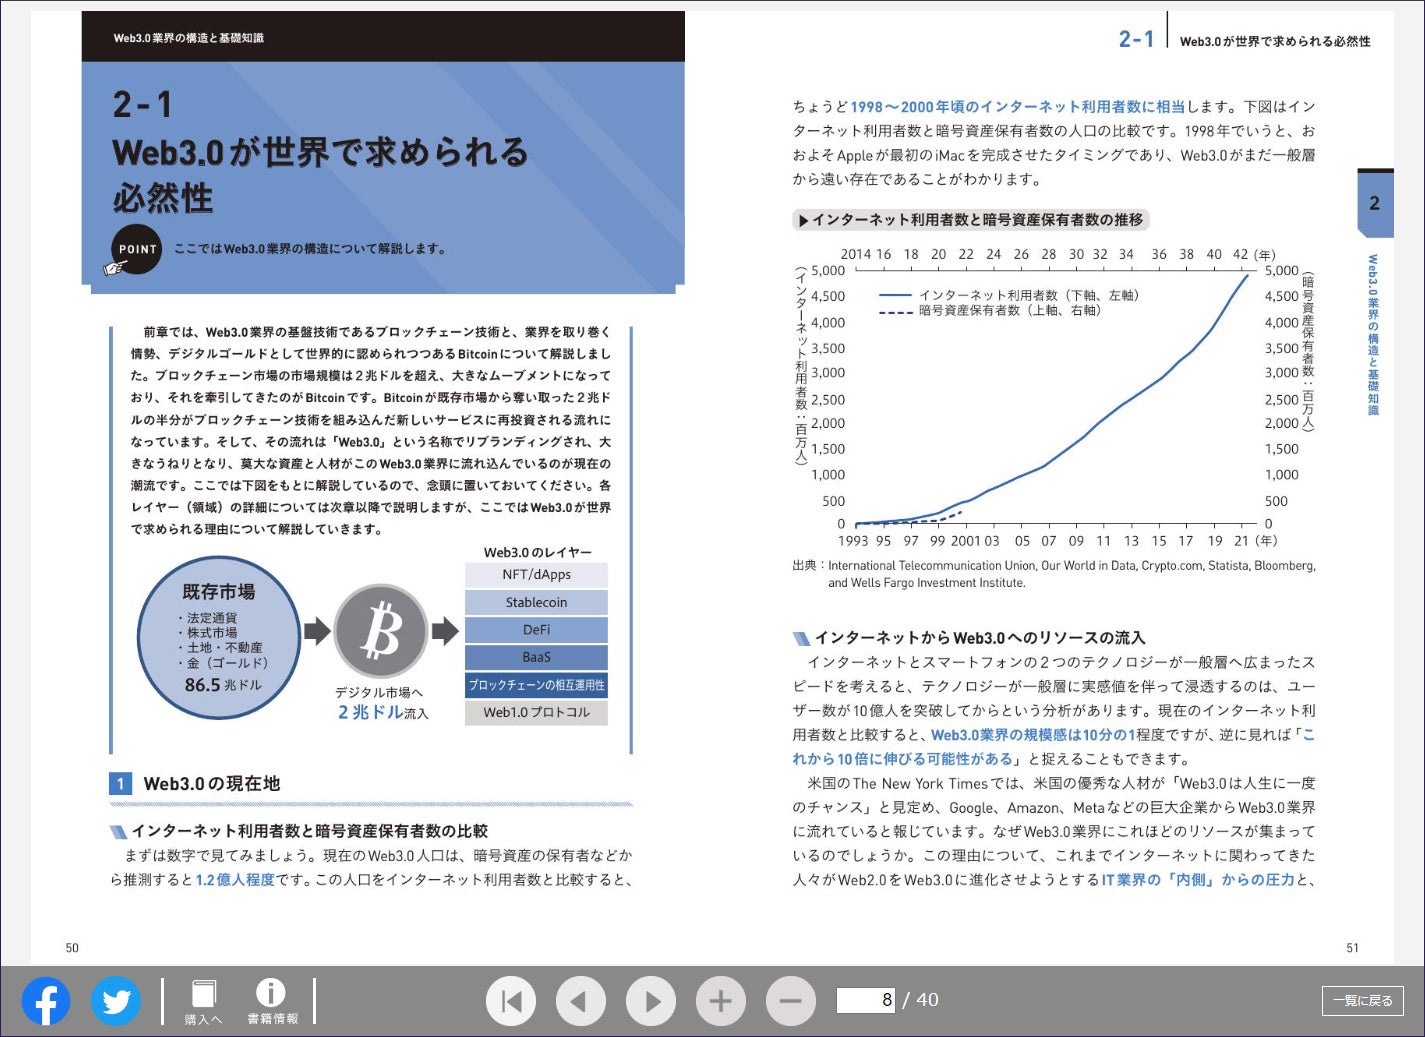
Task: Share this page on Twitter
Action: [x=116, y=1000]
